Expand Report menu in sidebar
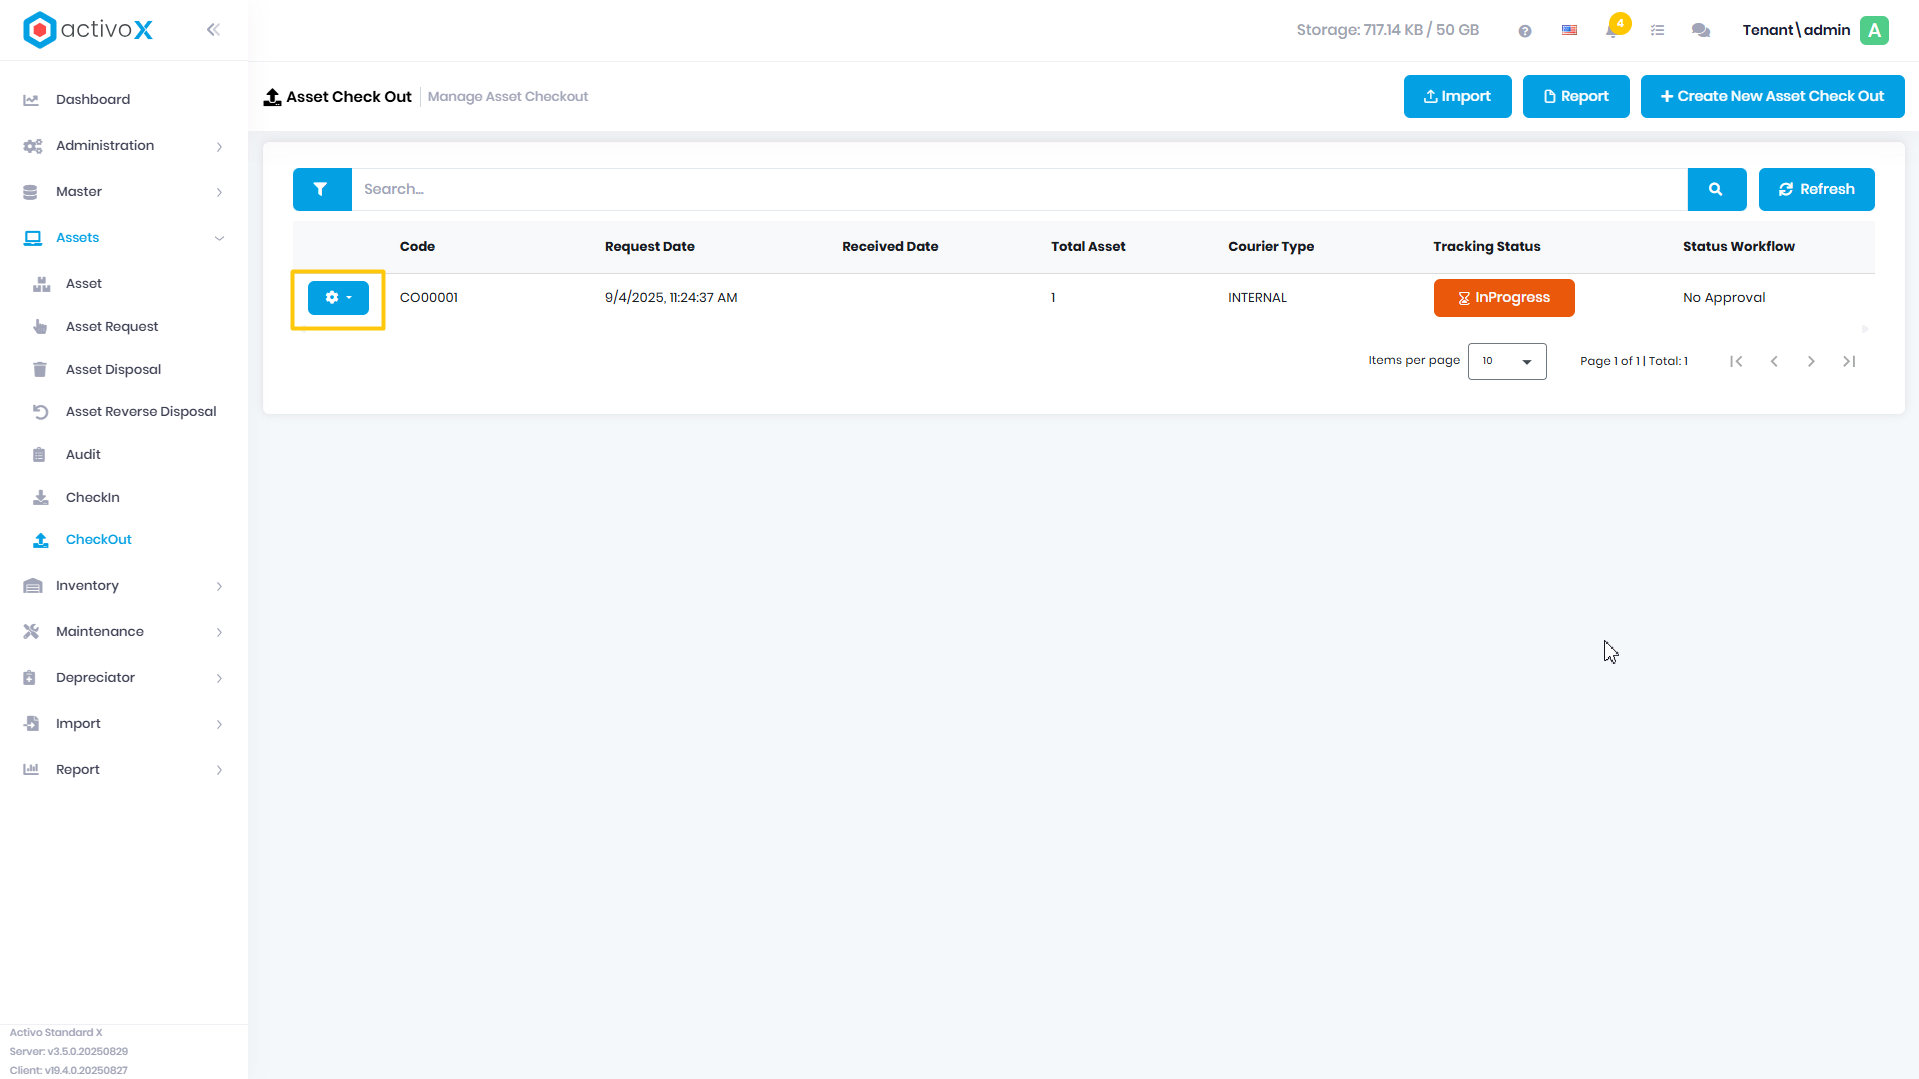The width and height of the screenshot is (1919, 1079). point(124,770)
